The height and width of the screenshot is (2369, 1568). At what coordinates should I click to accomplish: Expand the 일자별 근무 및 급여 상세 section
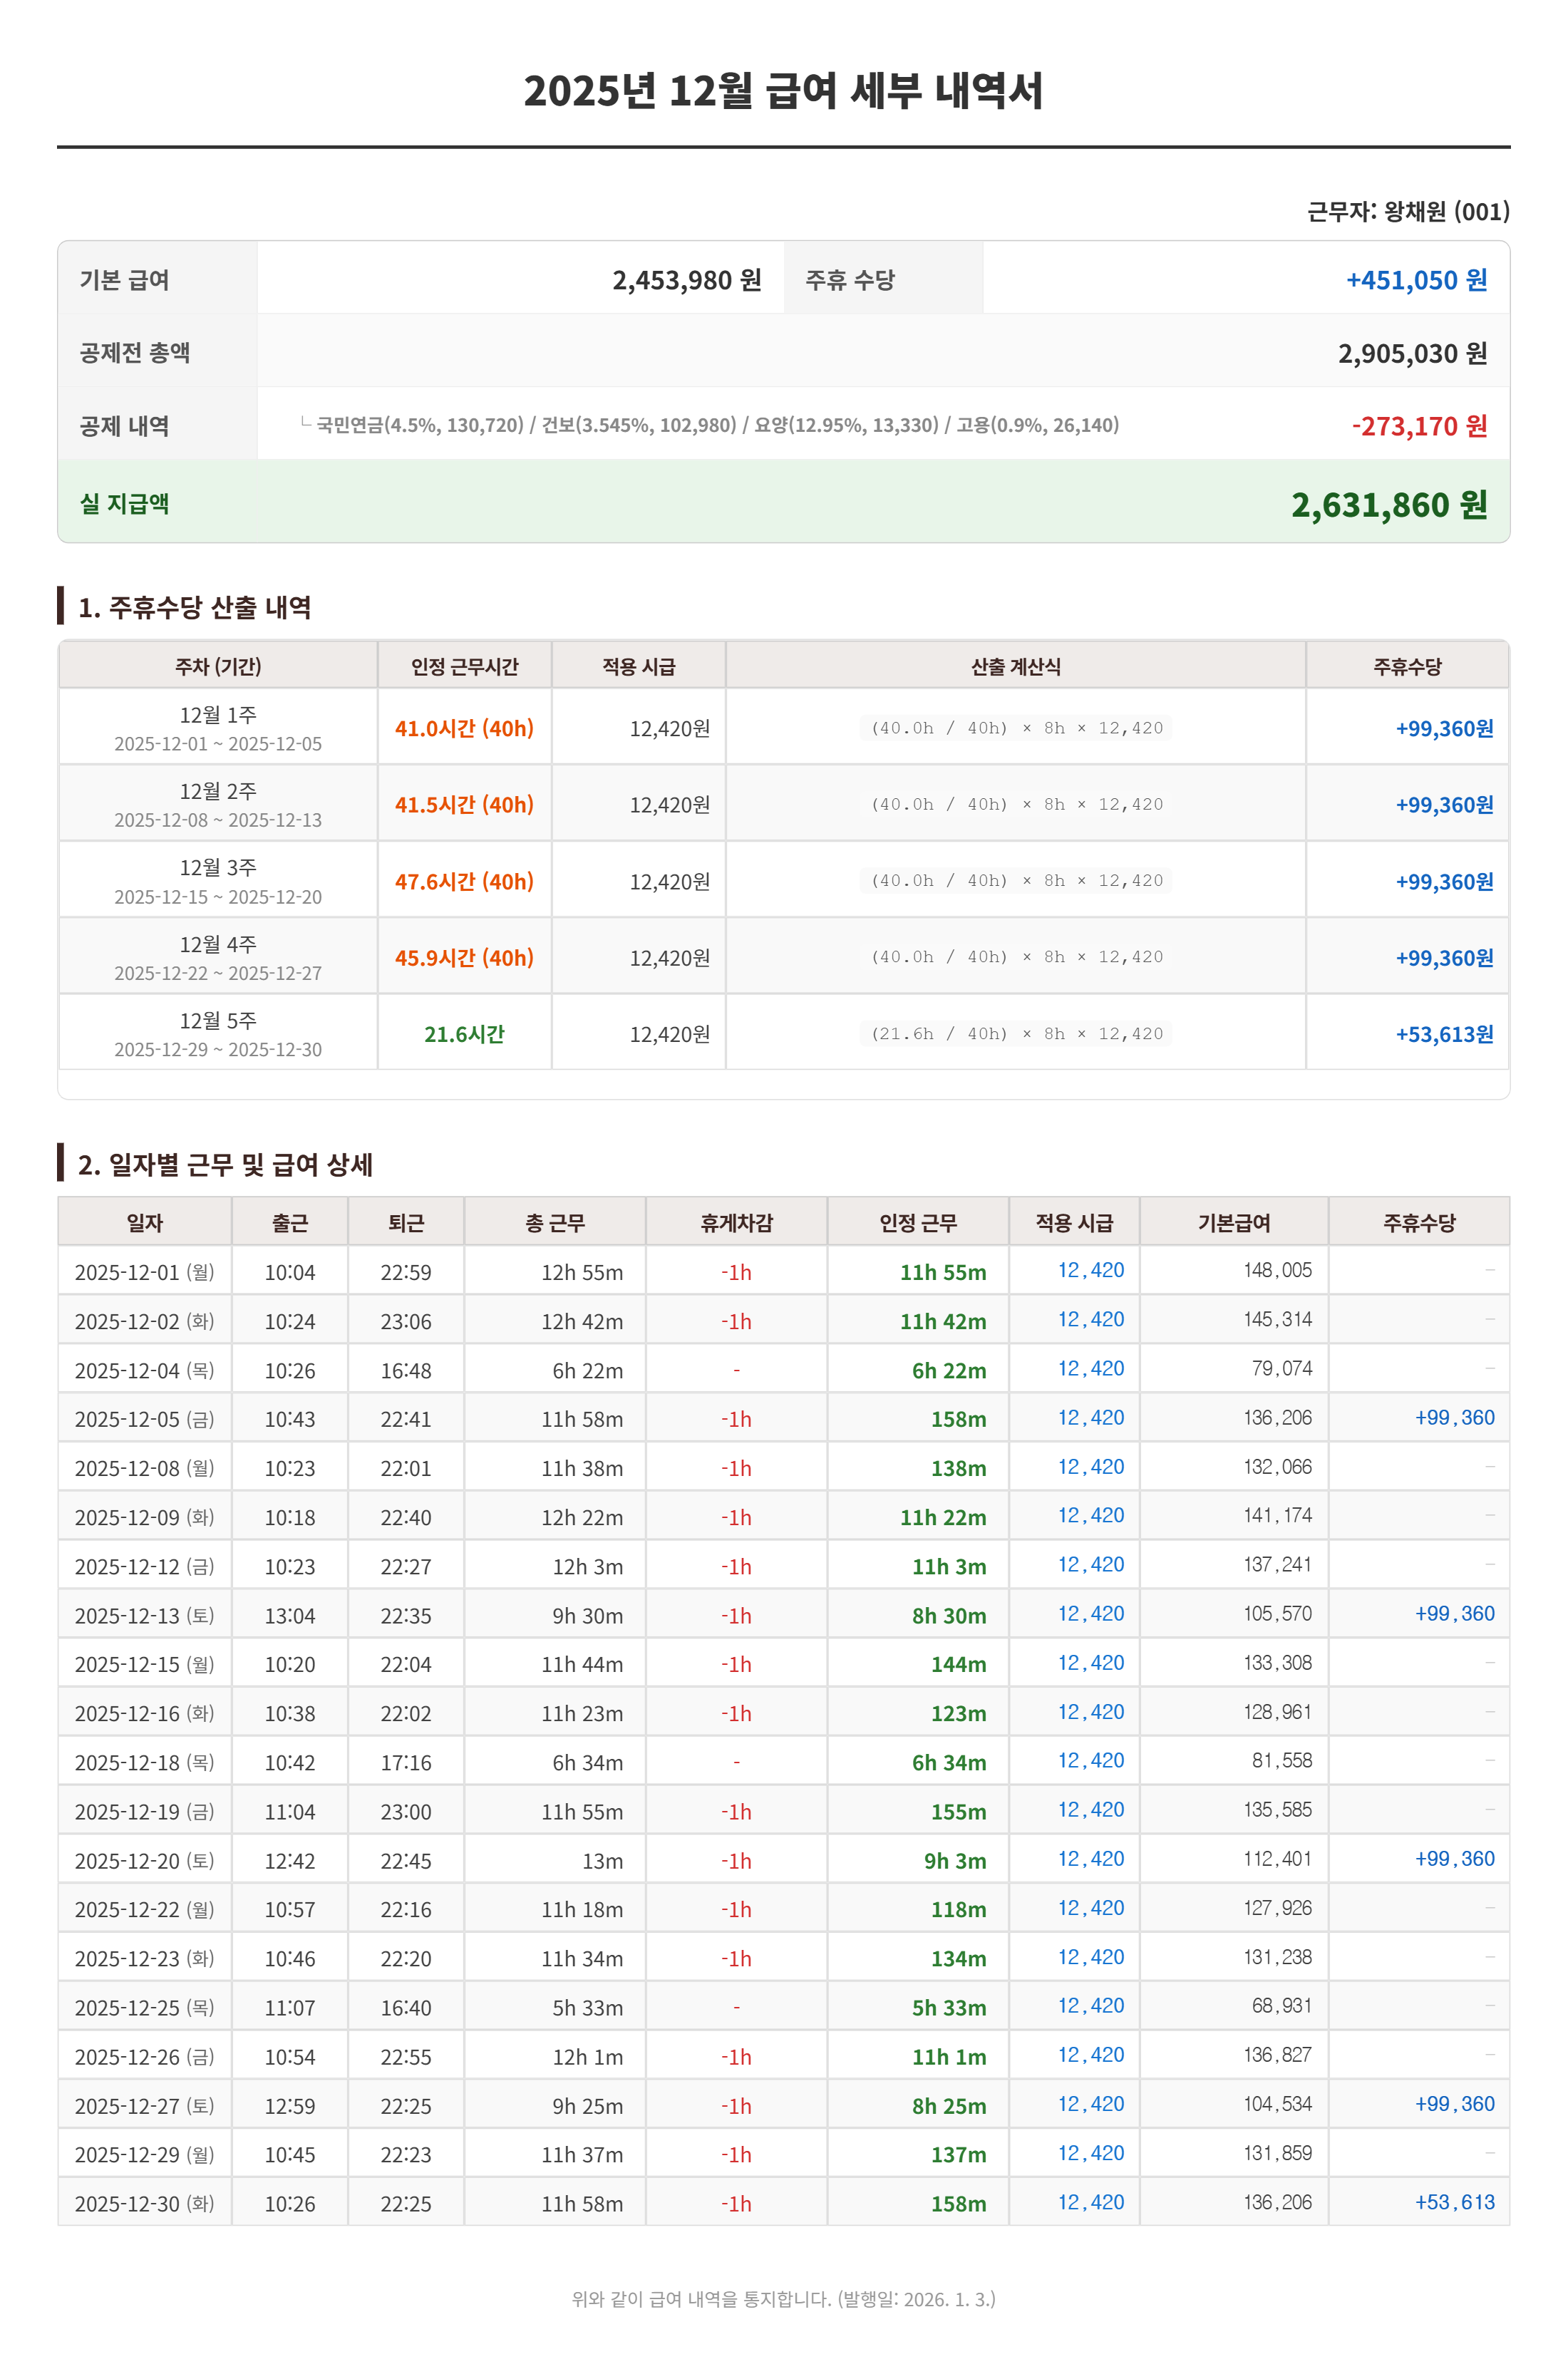[227, 1165]
